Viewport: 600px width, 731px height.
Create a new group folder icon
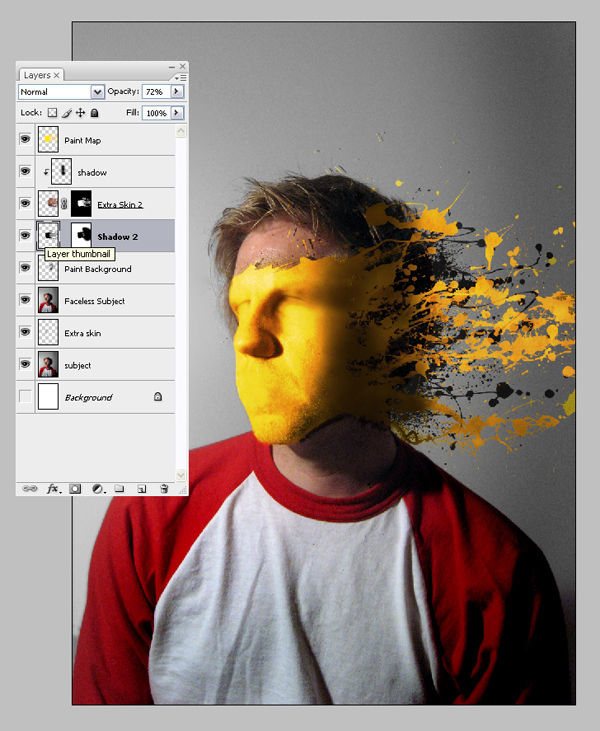(x=119, y=488)
